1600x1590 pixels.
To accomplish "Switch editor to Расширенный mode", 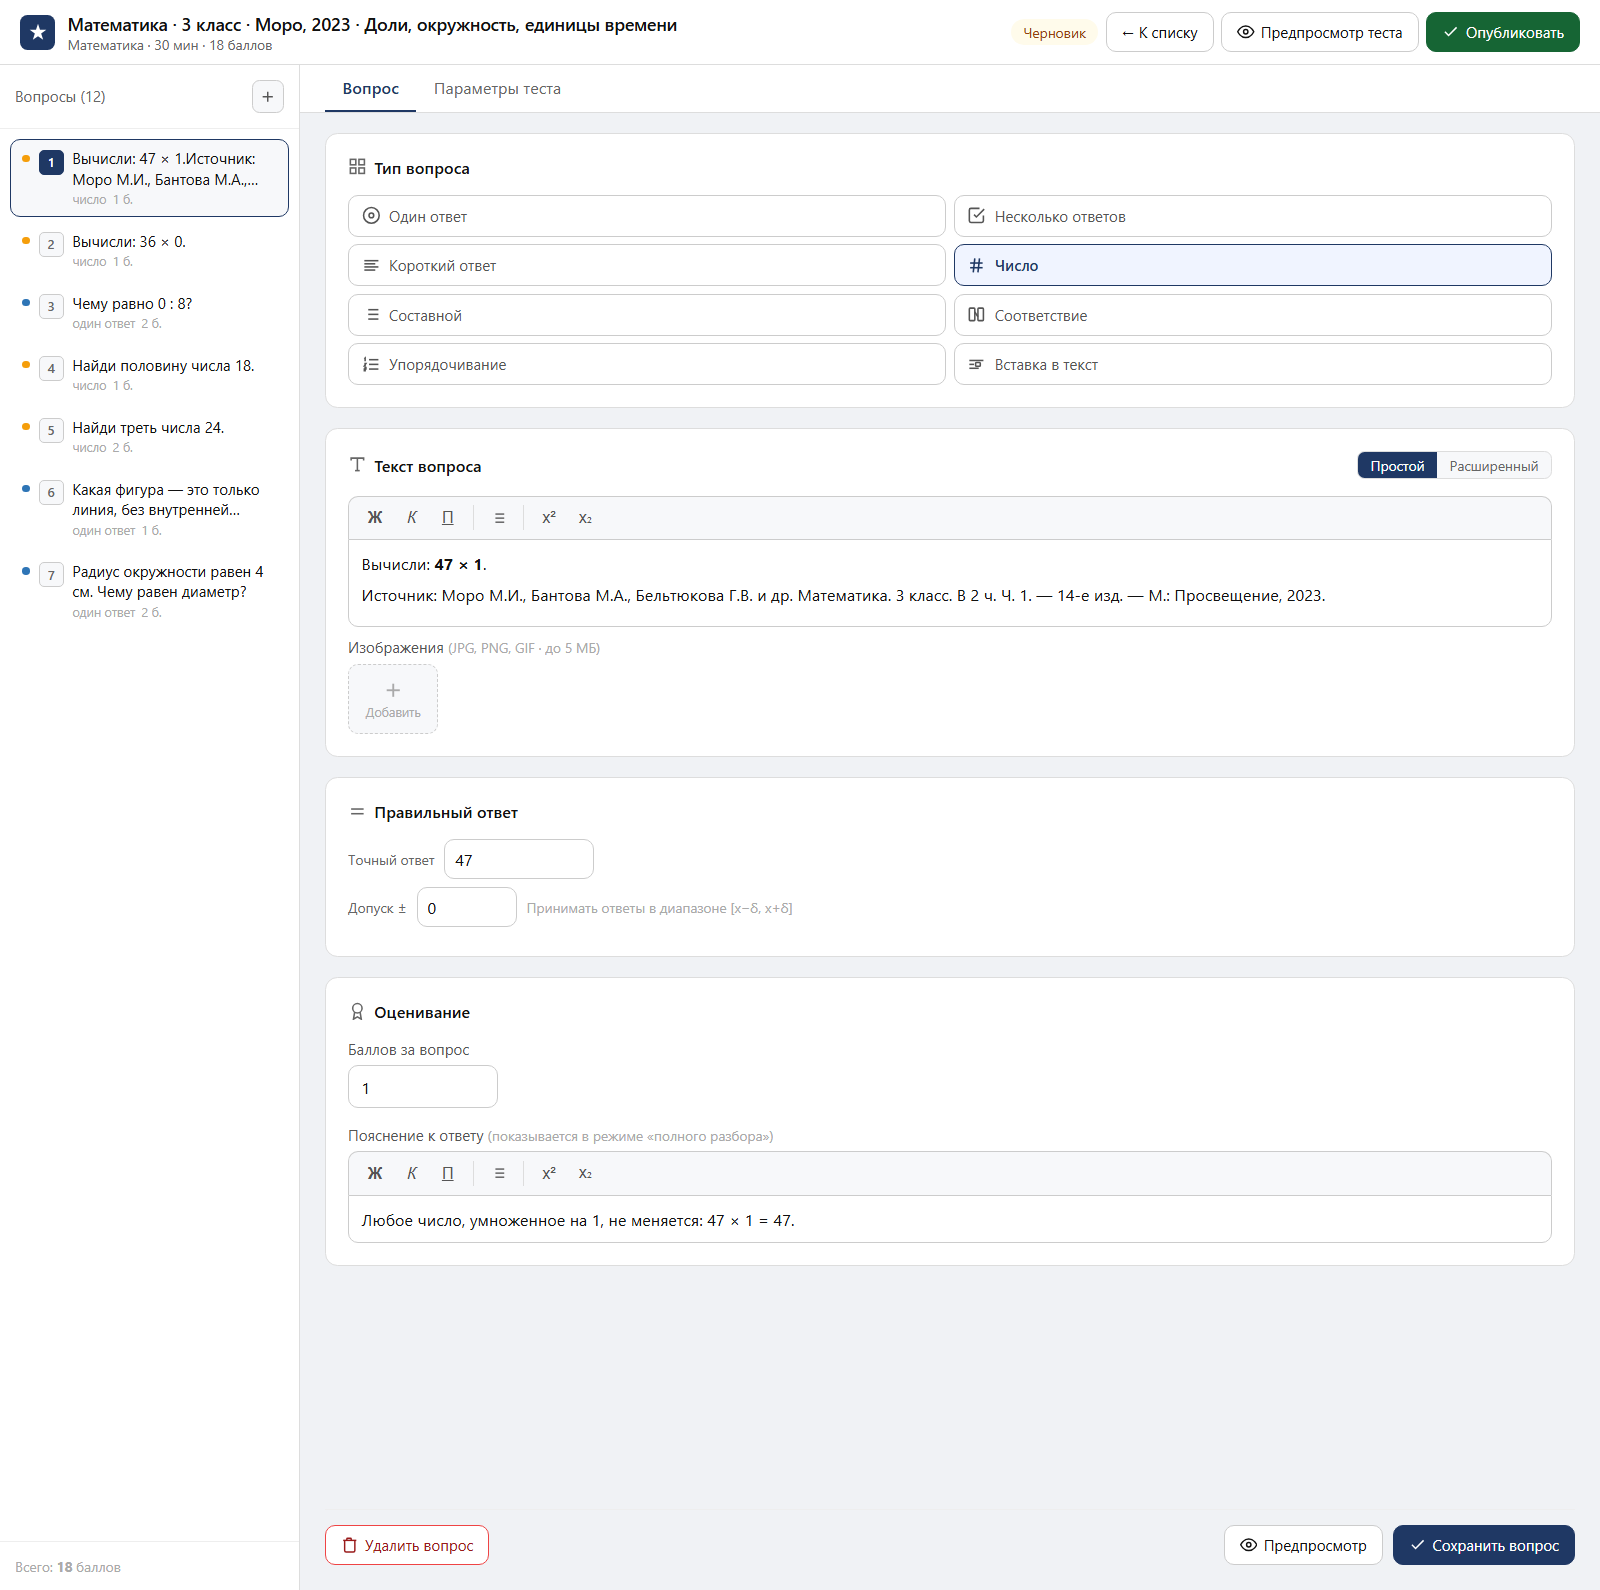I will [1493, 466].
